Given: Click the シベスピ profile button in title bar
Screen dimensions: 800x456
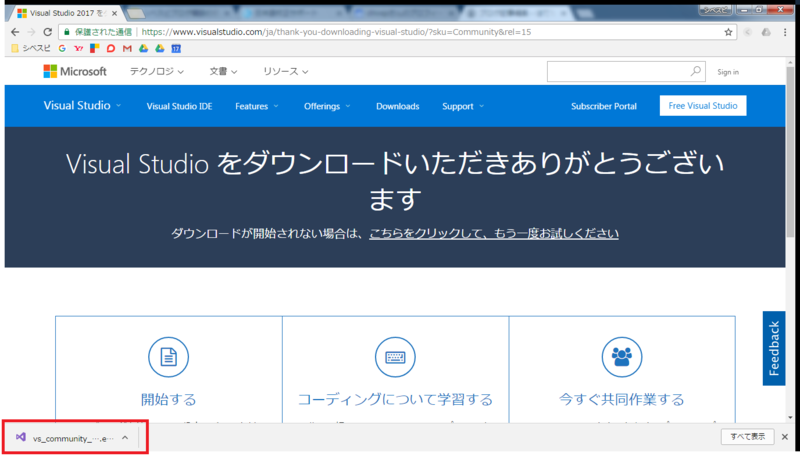Looking at the screenshot, I should [x=715, y=10].
